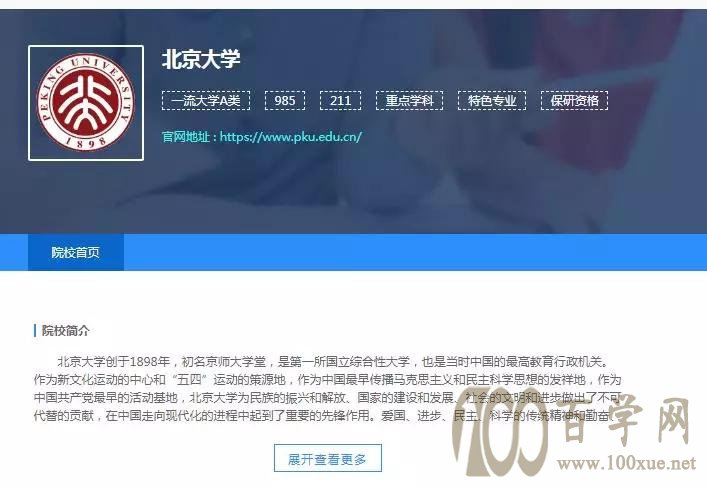
Task: Select the 985 tag badge
Action: [285, 100]
